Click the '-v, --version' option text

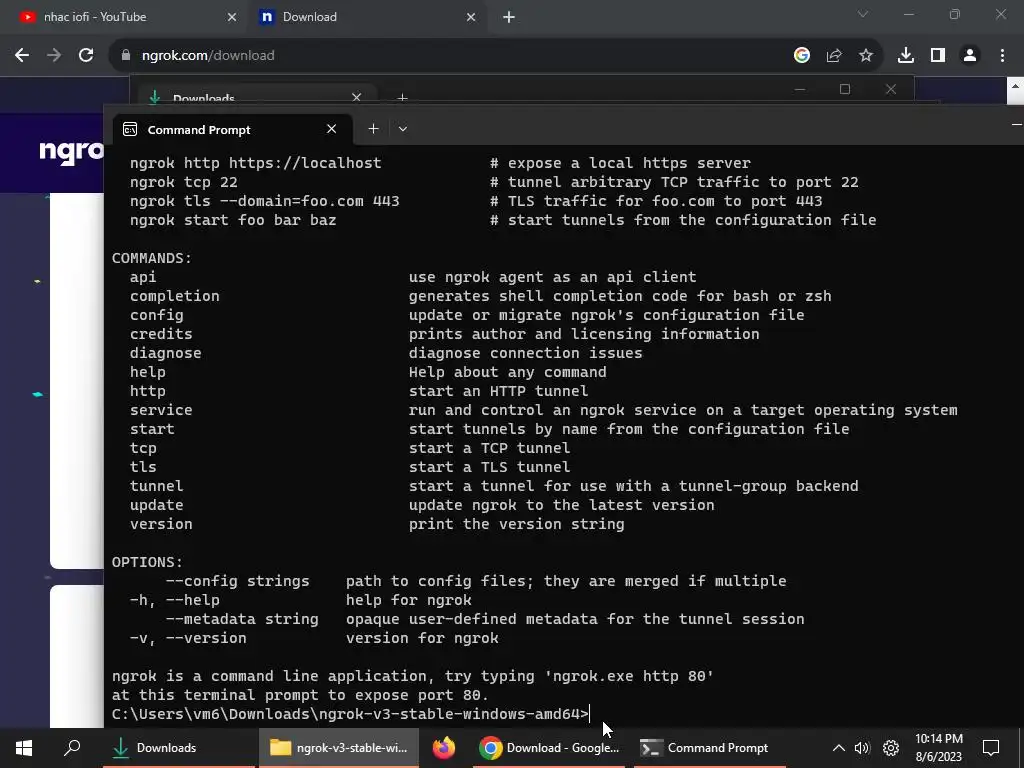pyautogui.click(x=188, y=638)
